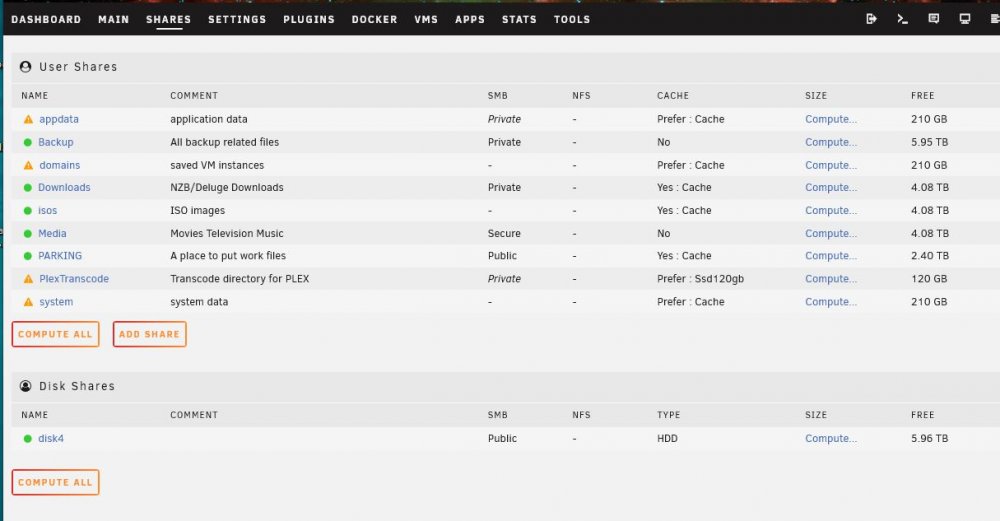Viewport: 1000px width, 521px height.
Task: Compute size for the appdata share
Action: click(x=831, y=119)
